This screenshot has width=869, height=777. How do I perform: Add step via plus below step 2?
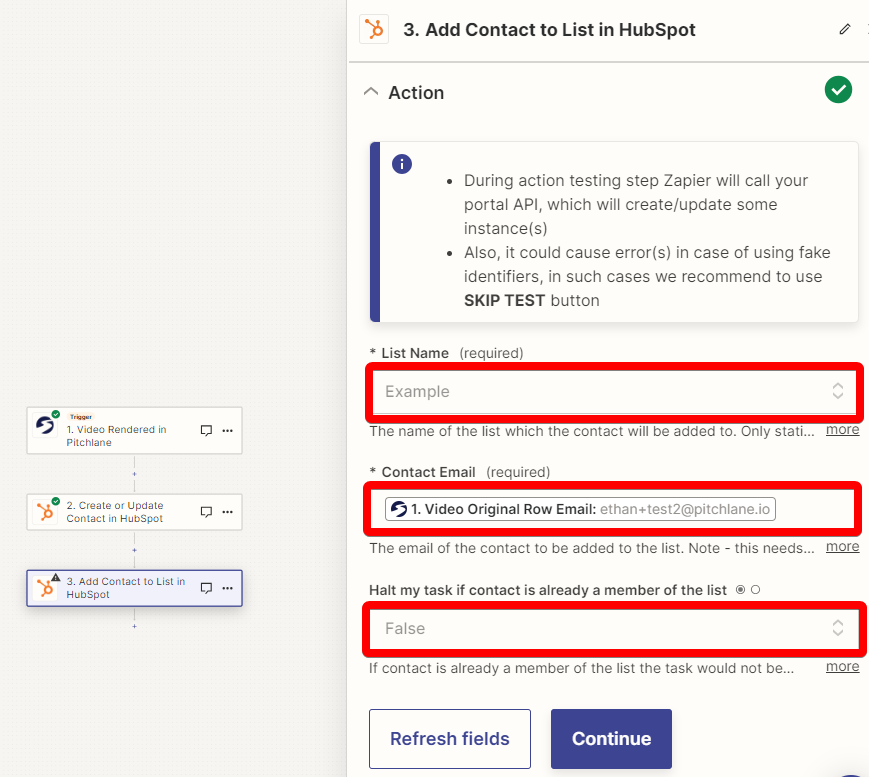134,550
